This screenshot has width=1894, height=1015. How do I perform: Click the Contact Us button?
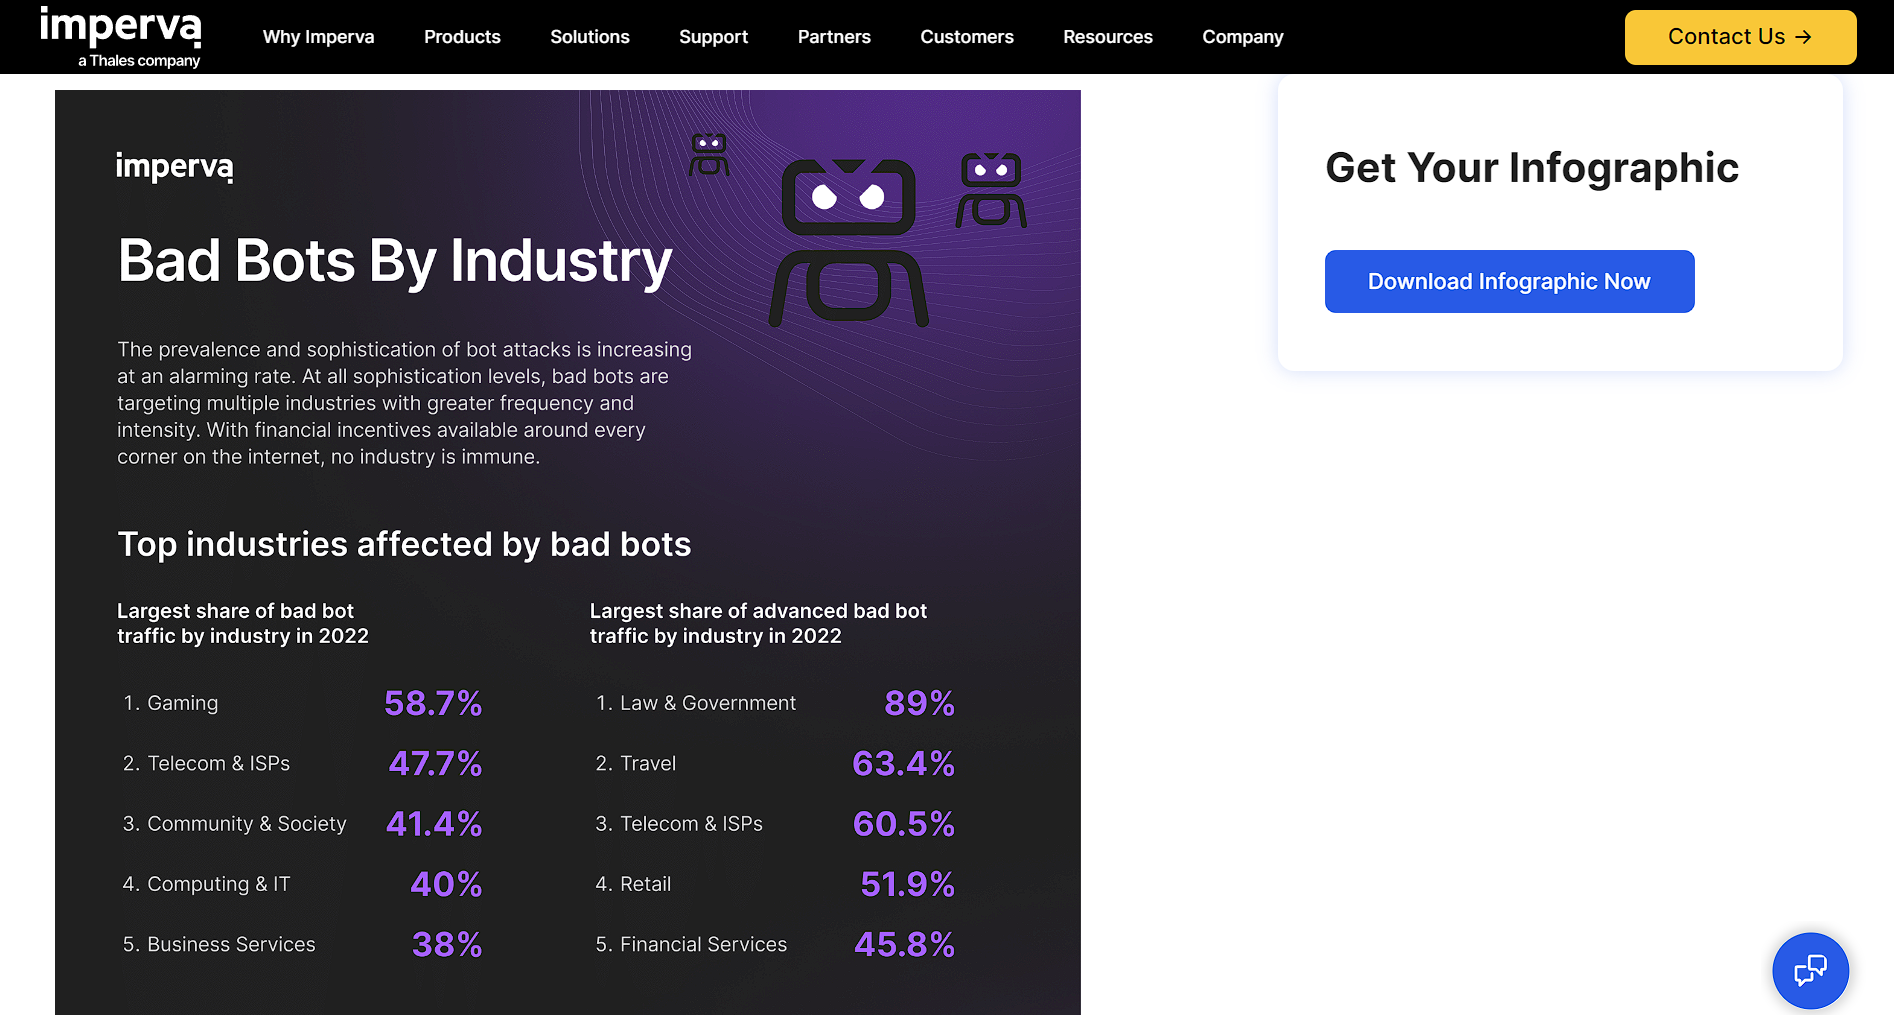pyautogui.click(x=1740, y=37)
